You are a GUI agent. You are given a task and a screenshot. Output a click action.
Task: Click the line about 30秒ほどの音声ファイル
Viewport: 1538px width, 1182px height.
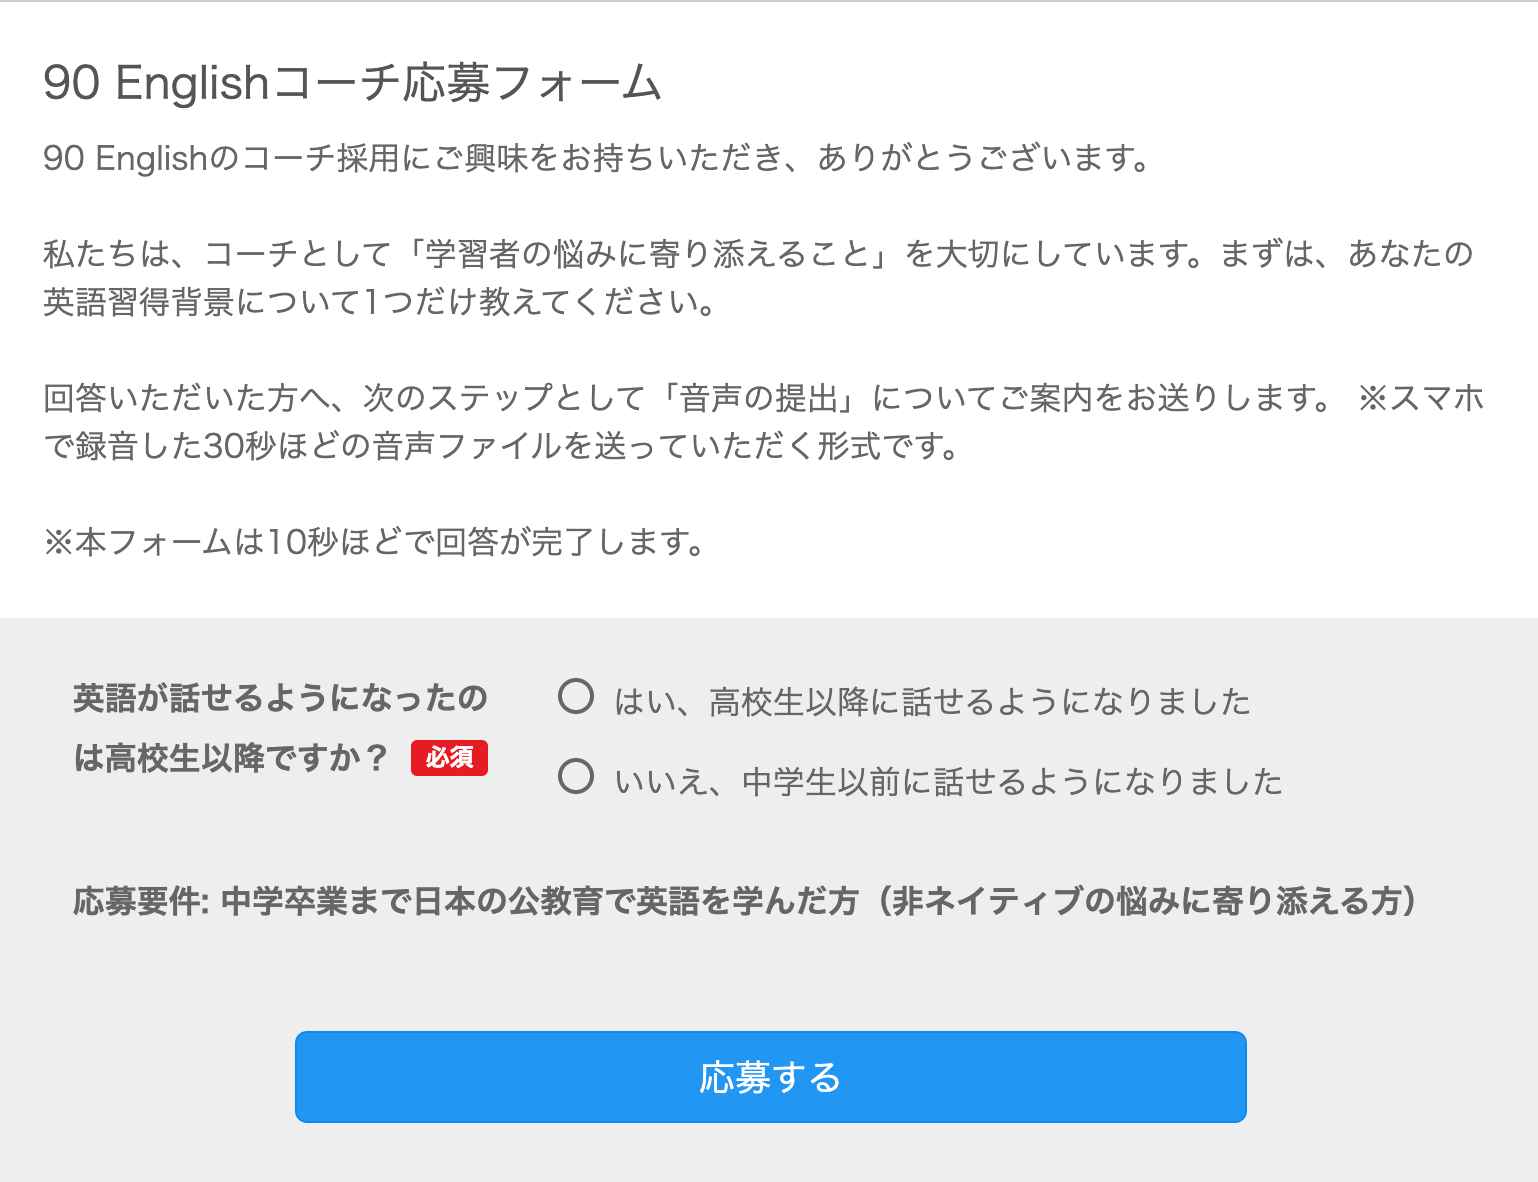coord(500,446)
